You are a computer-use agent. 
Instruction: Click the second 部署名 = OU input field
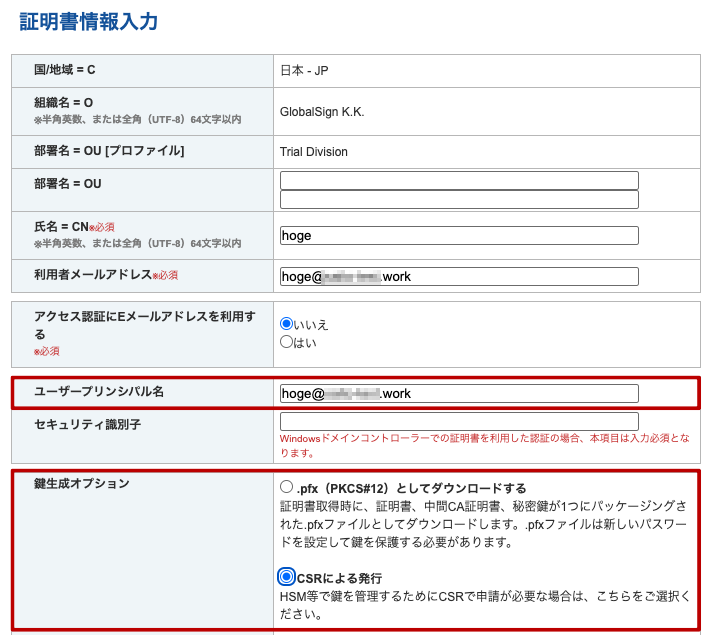[x=459, y=200]
